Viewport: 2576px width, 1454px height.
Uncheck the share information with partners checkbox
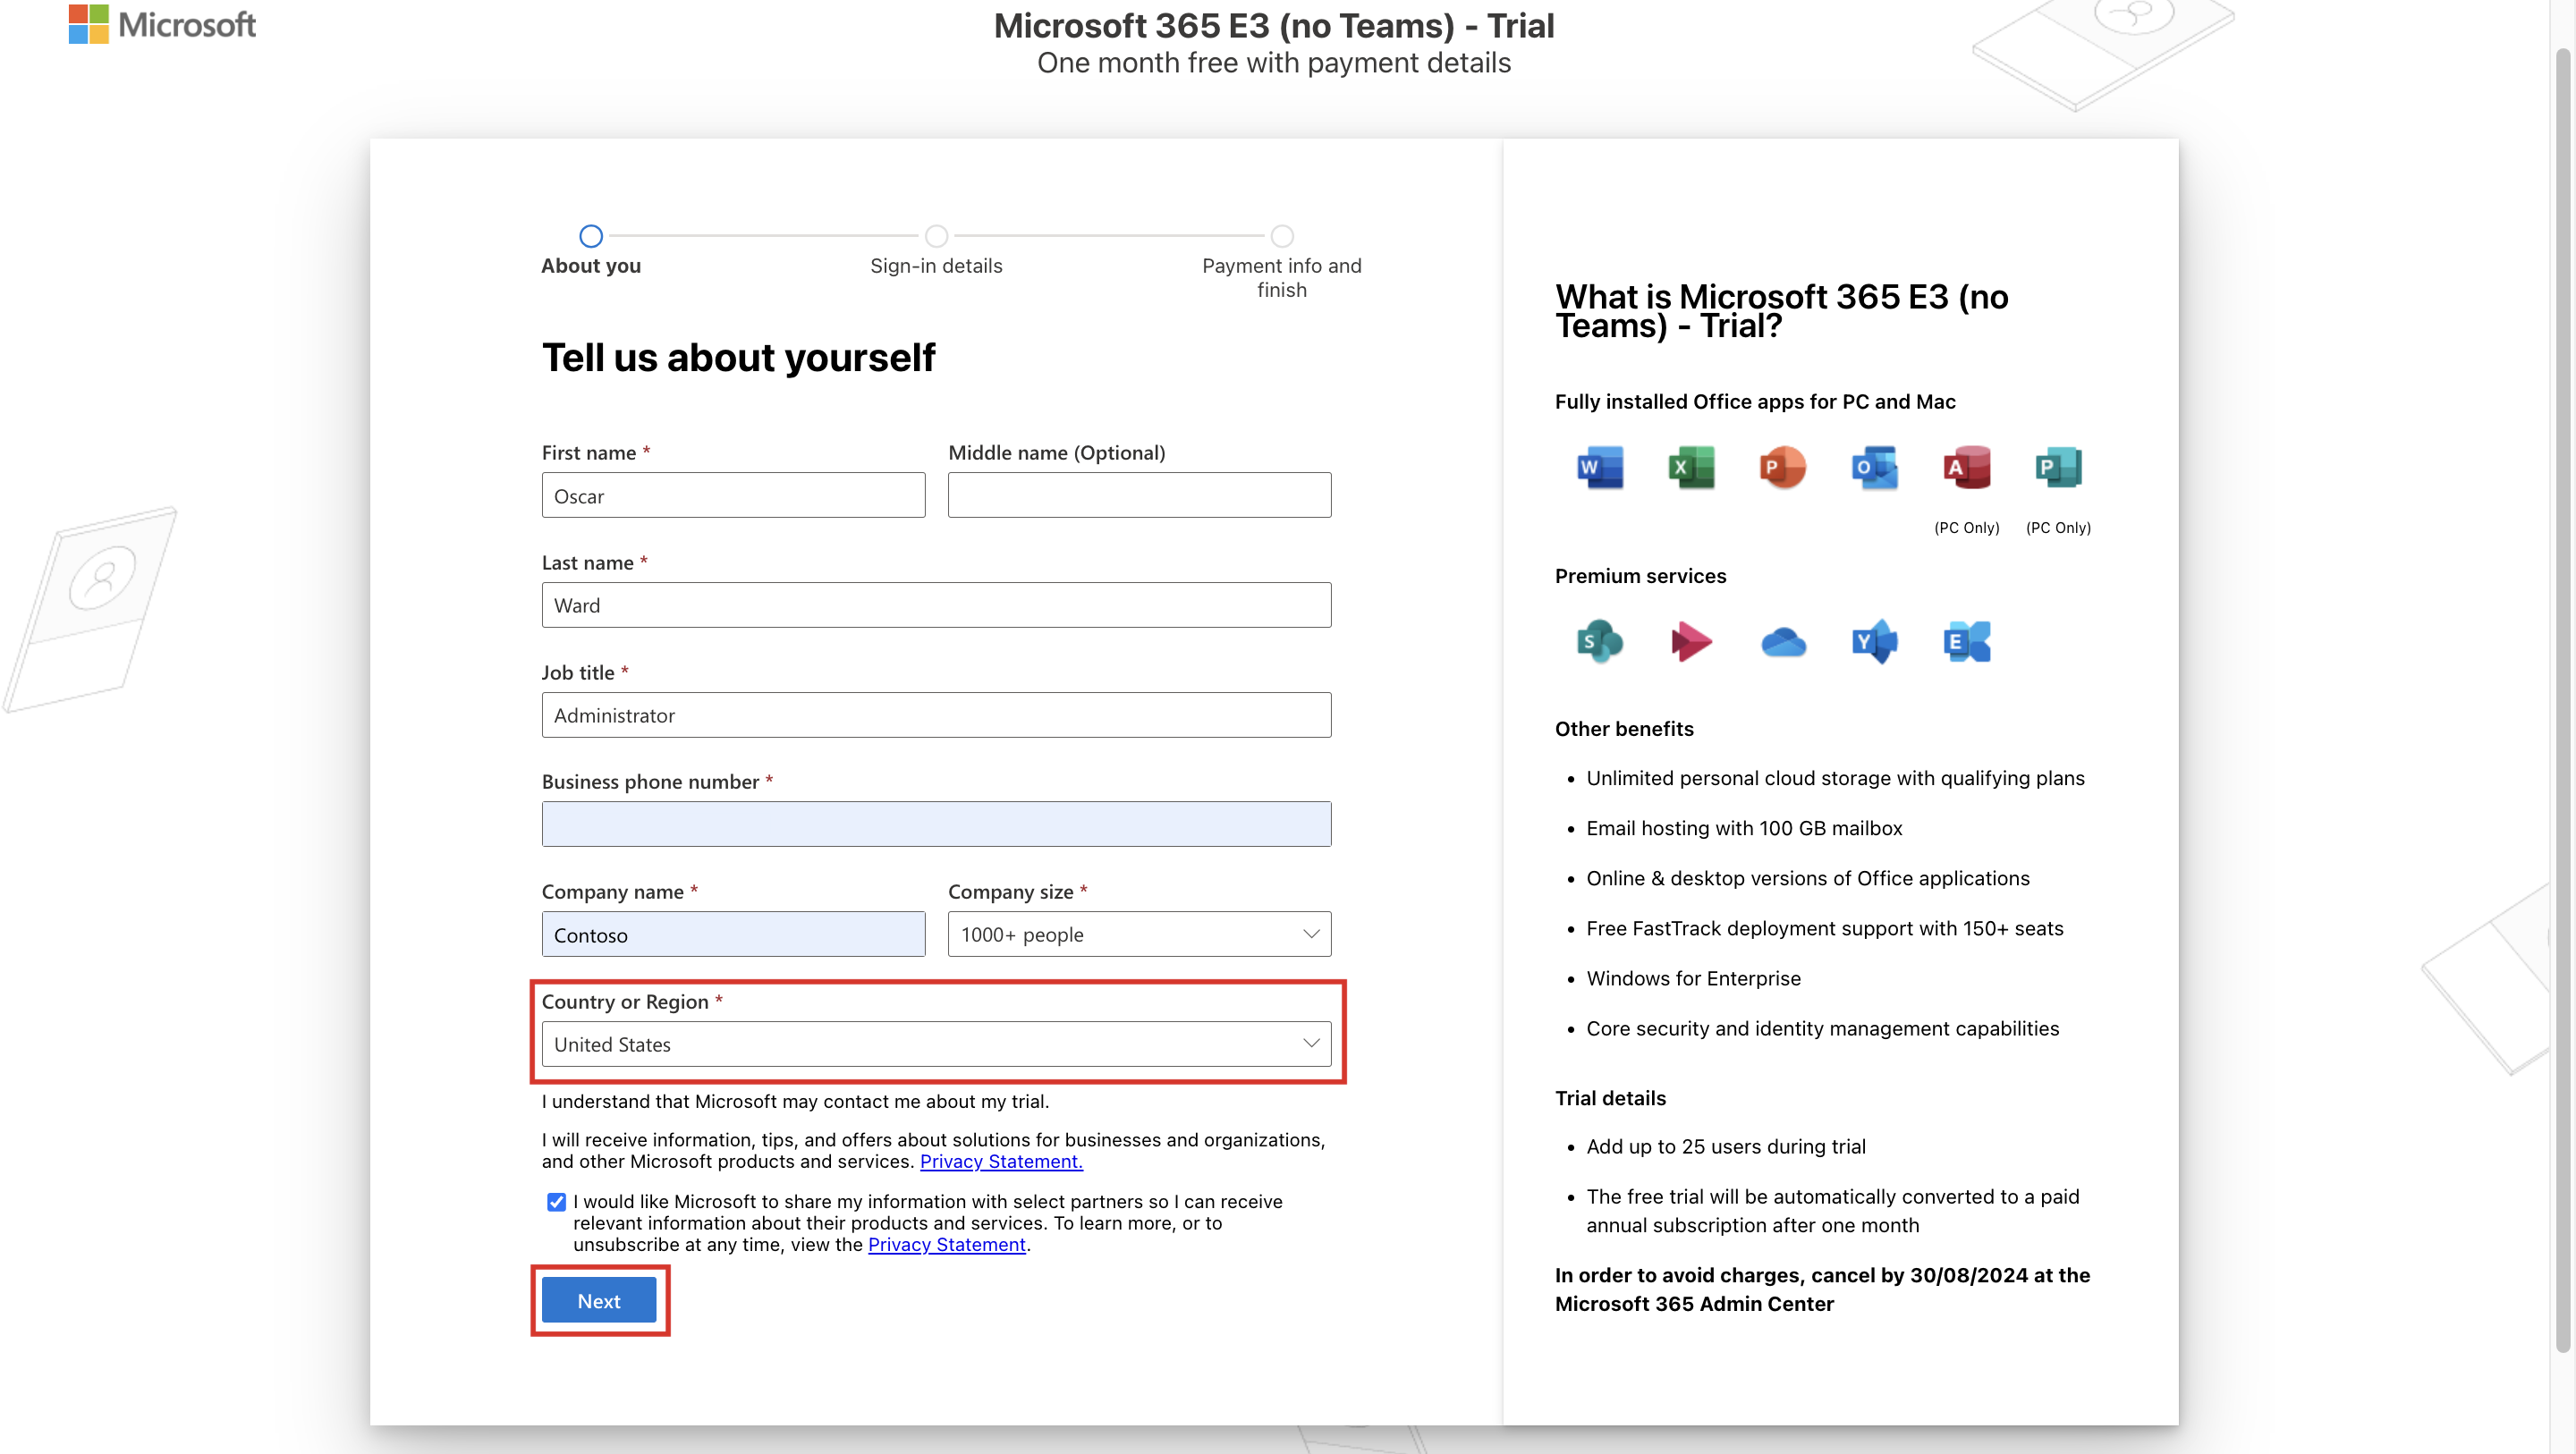[x=556, y=1201]
